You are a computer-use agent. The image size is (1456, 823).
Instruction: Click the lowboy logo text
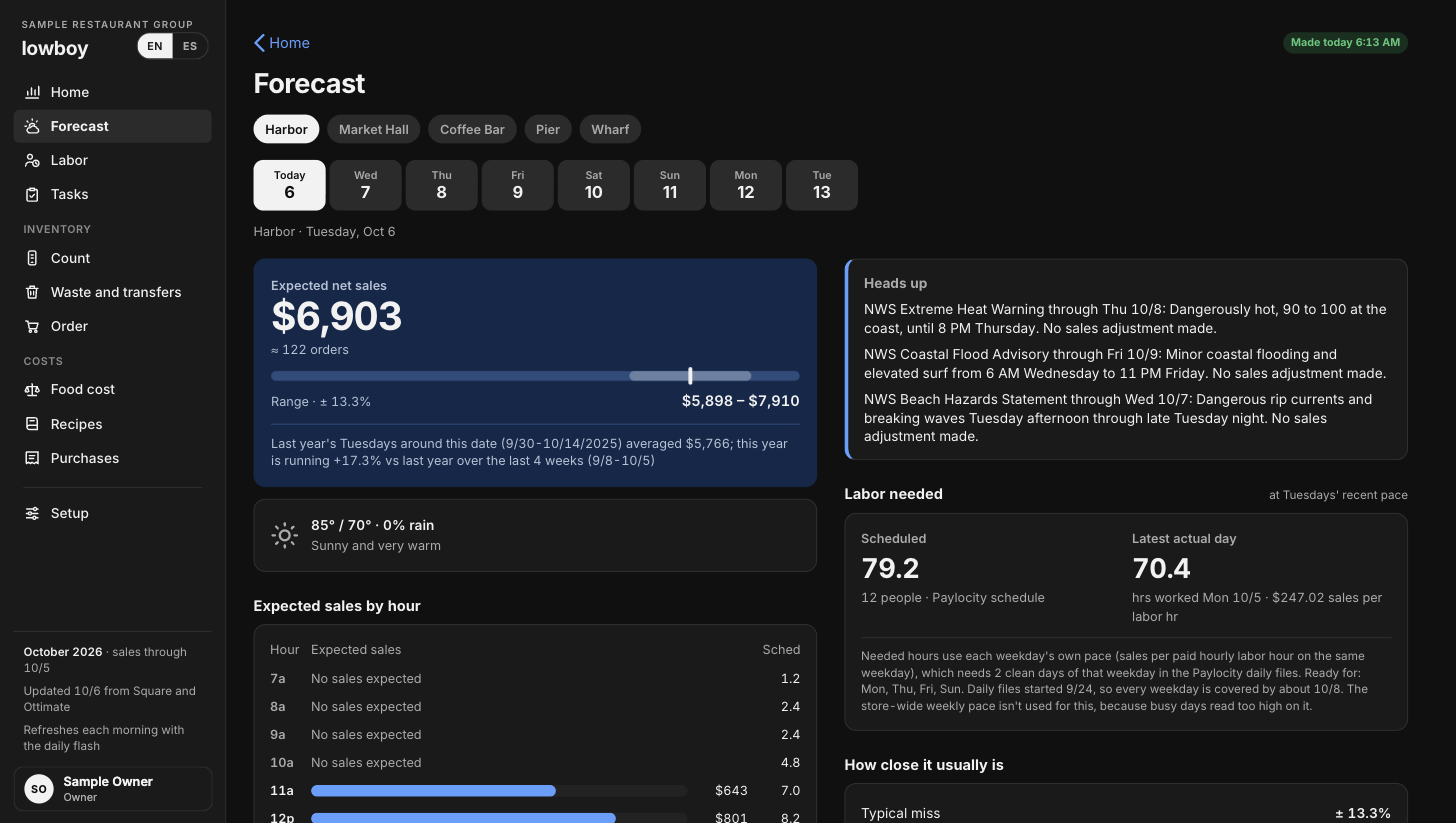55,48
